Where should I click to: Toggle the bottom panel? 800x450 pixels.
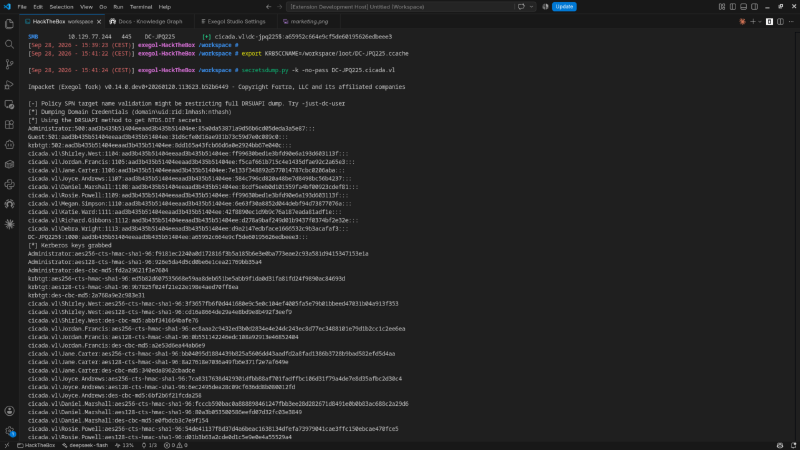coord(743,7)
